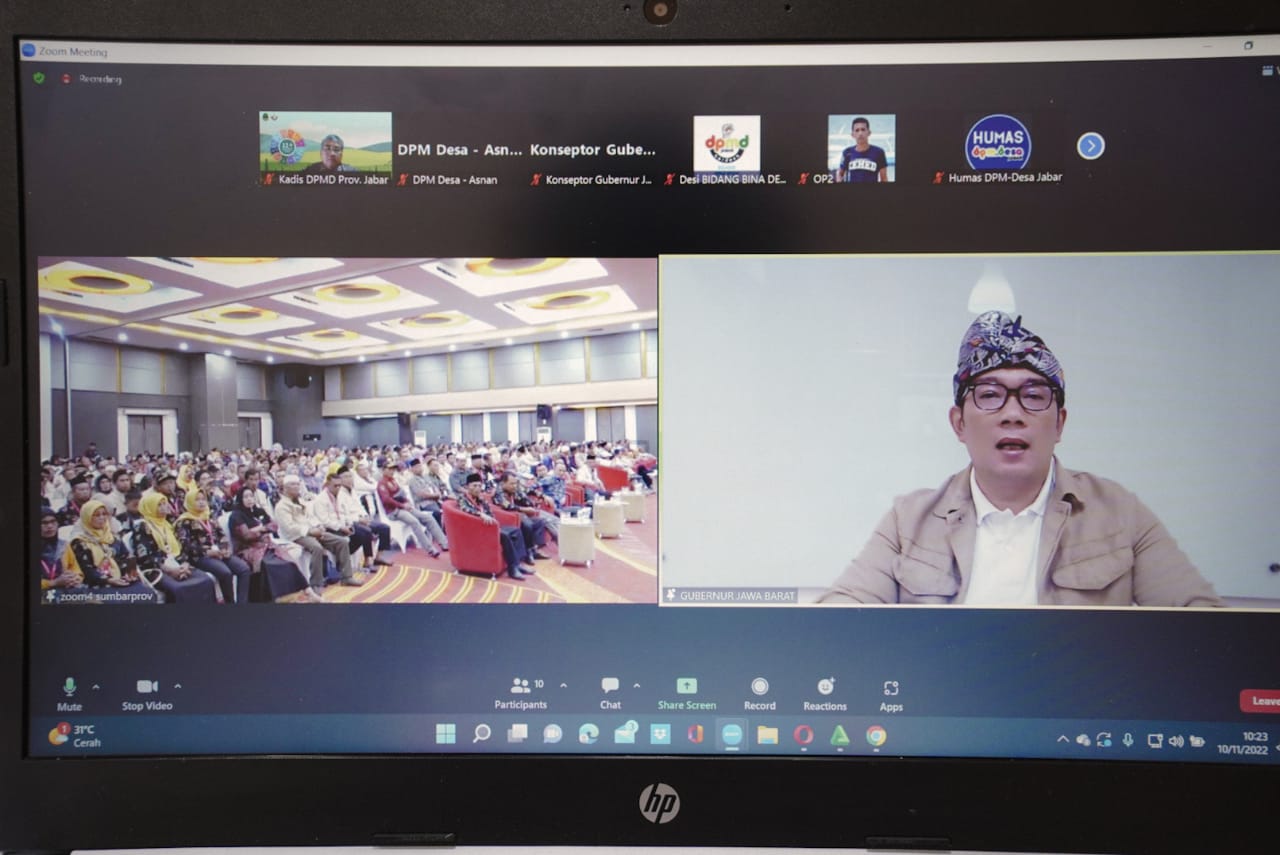Click the OneDrive cloud tray icon
Image resolution: width=1280 pixels, height=855 pixels.
pyautogui.click(x=1083, y=740)
